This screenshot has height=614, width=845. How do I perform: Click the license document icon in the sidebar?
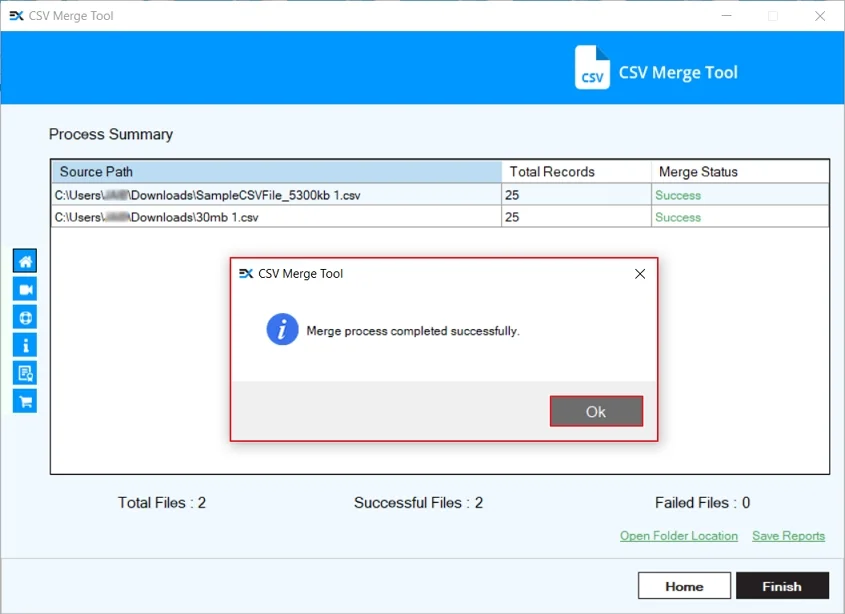24,373
